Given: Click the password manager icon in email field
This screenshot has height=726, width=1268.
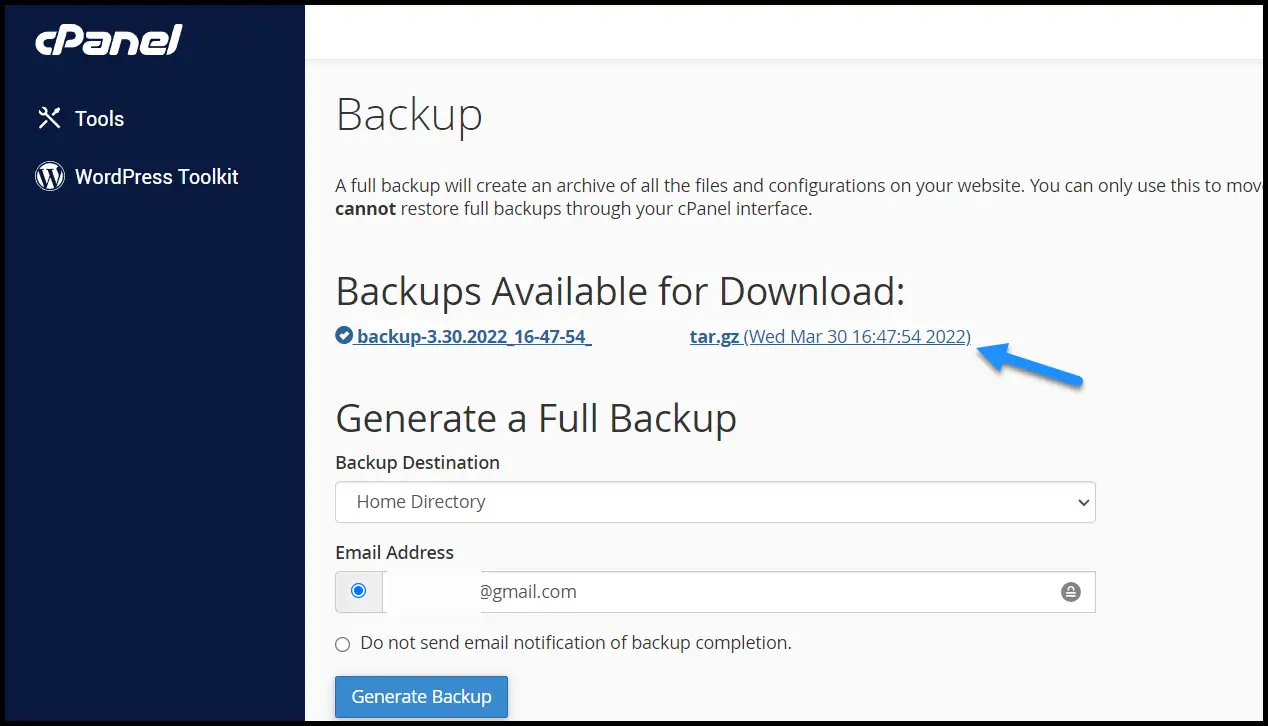Looking at the screenshot, I should tap(1071, 592).
